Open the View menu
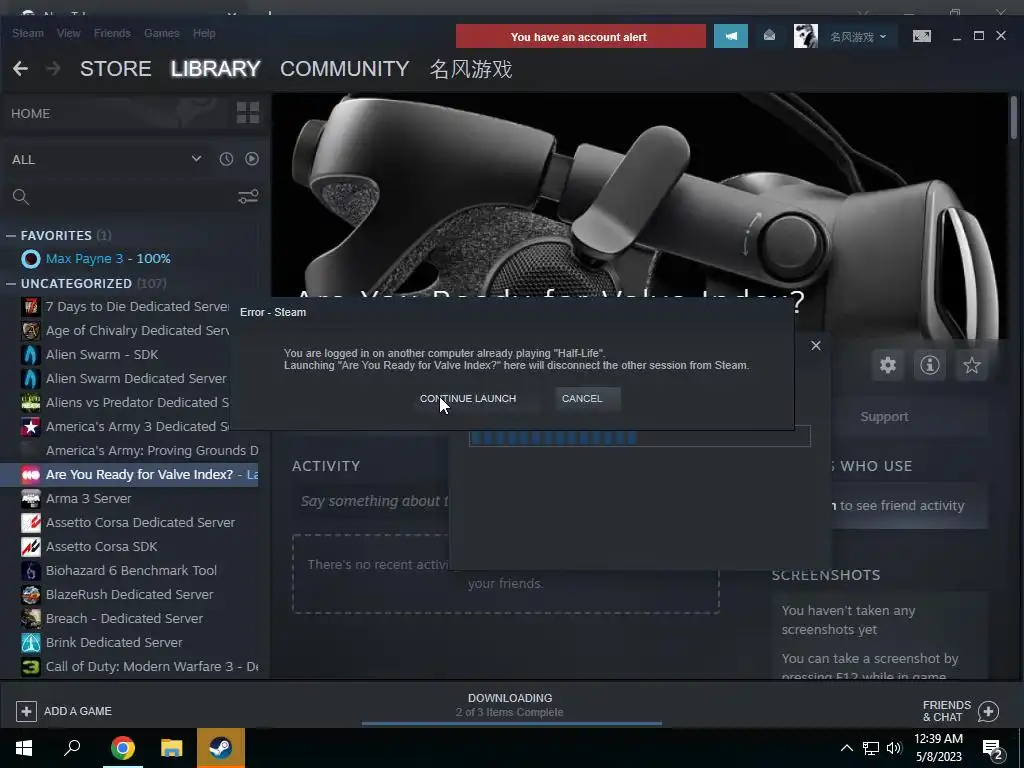Viewport: 1024px width, 768px height. [x=69, y=33]
